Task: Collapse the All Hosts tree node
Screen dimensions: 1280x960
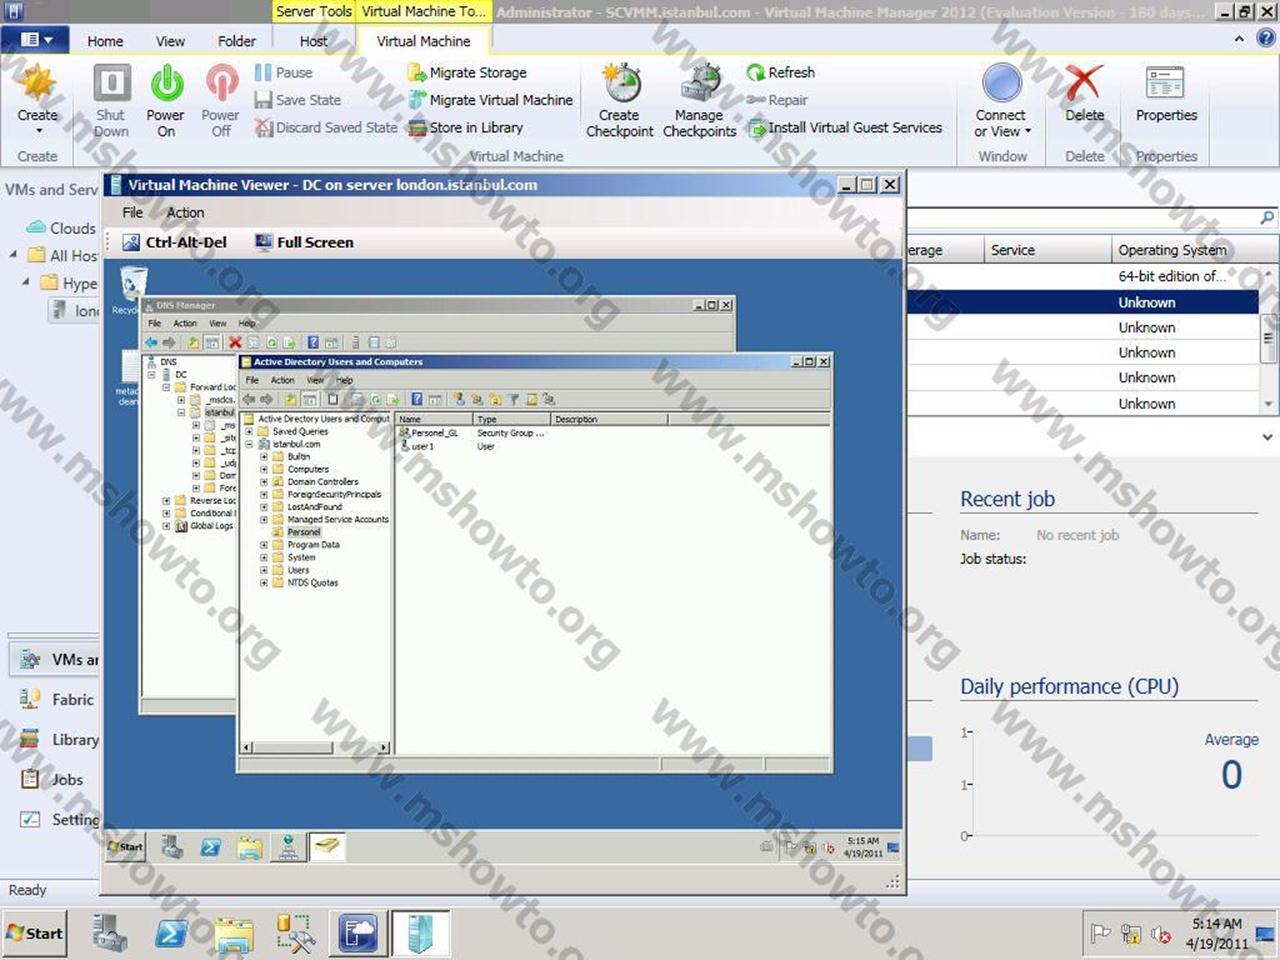Action: [x=13, y=255]
